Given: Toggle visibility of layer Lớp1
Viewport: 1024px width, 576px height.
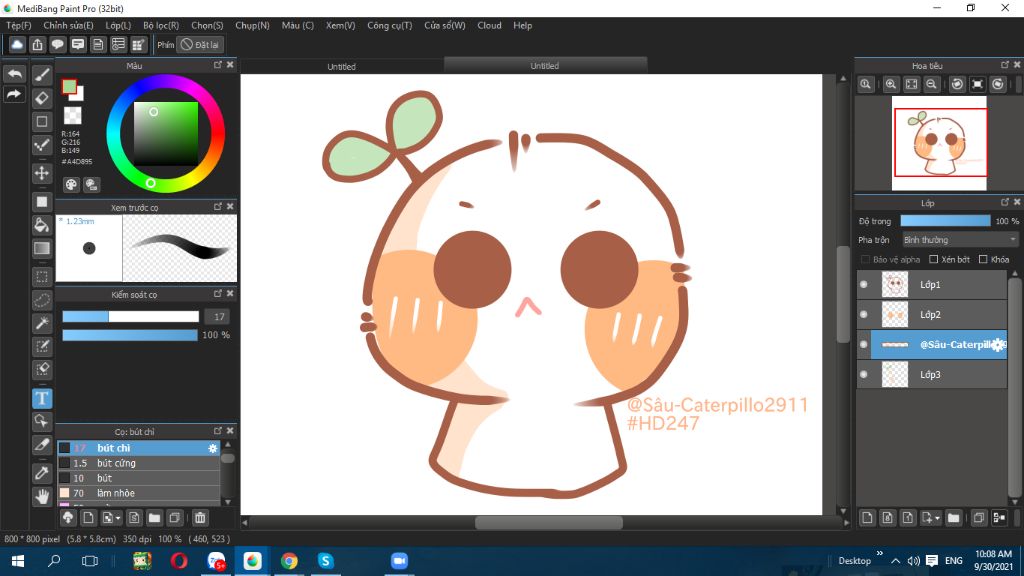Looking at the screenshot, I should coord(864,285).
